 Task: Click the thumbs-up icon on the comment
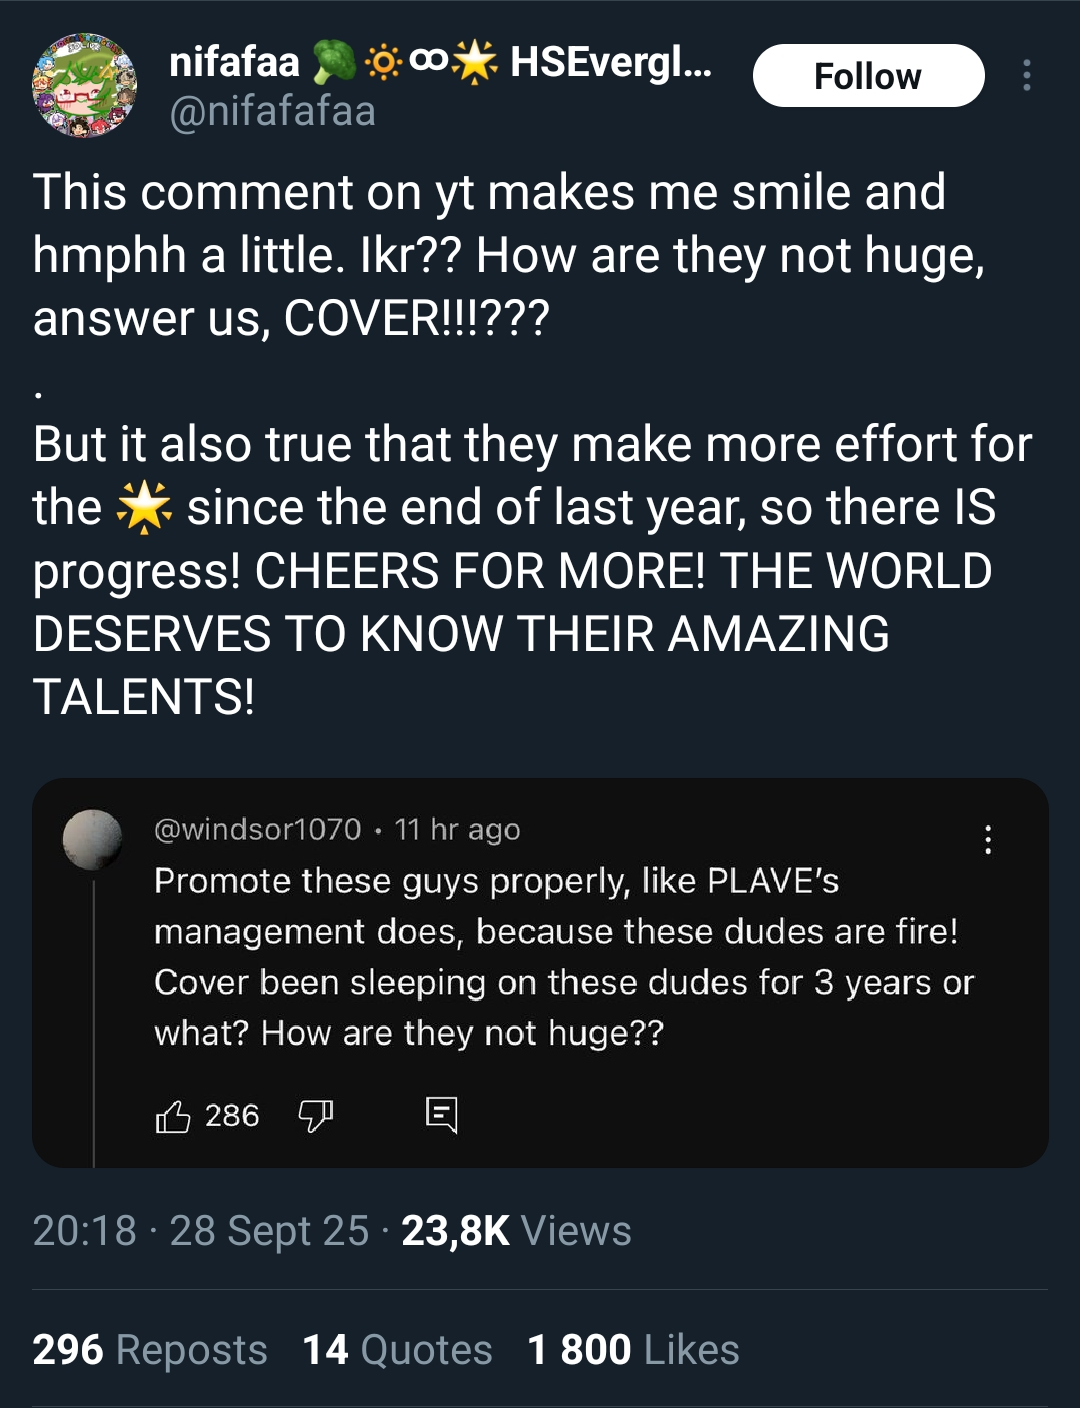(x=173, y=1116)
